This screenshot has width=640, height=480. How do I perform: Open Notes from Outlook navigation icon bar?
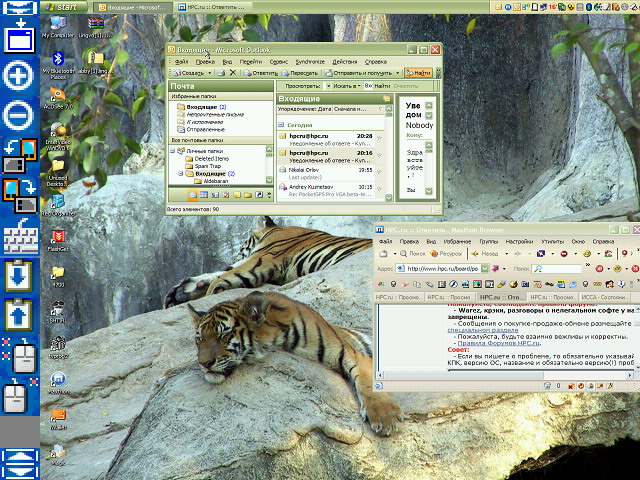point(237,195)
